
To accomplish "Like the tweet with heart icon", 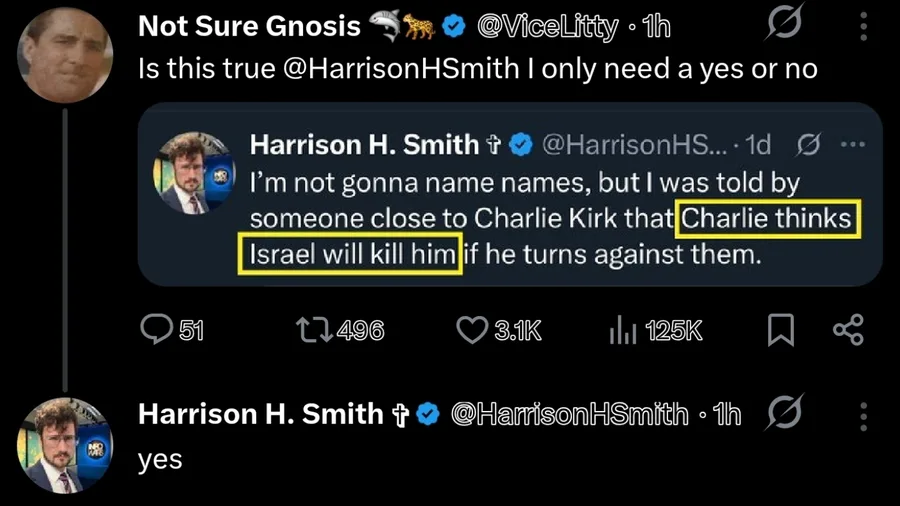I will (470, 329).
